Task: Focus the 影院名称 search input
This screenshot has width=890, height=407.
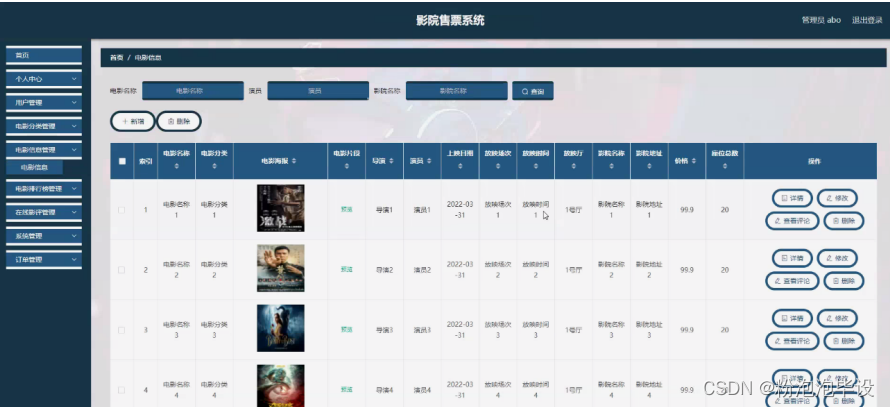Action: (457, 91)
